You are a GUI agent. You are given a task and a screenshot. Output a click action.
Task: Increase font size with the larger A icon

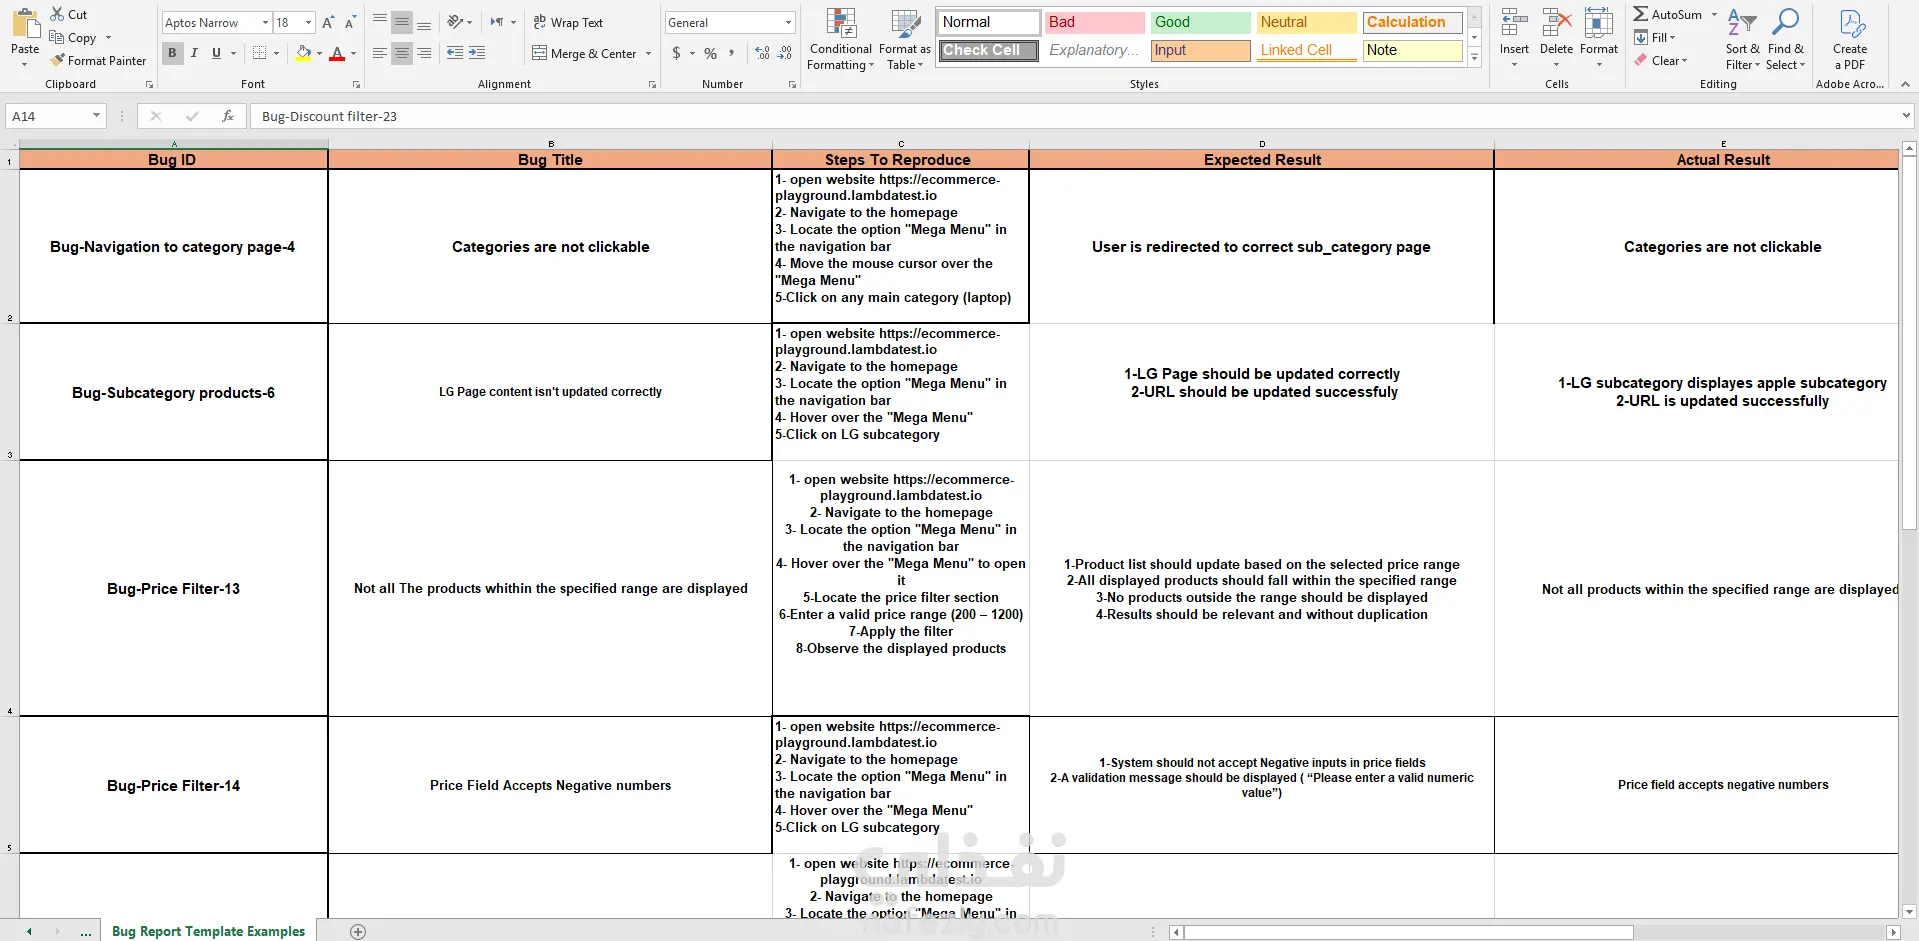328,22
